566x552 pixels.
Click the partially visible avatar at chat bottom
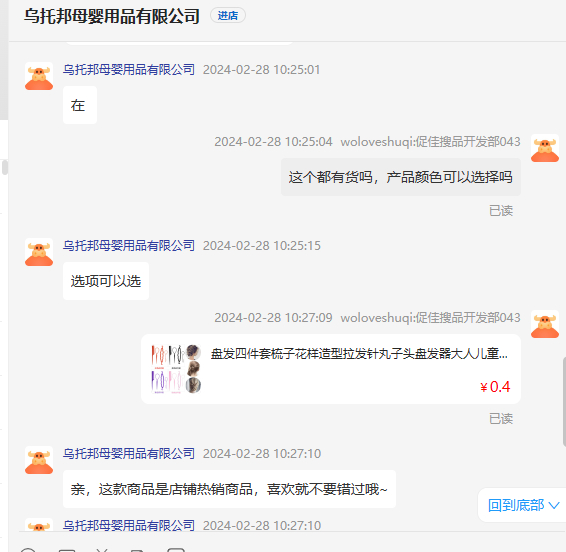(x=39, y=525)
